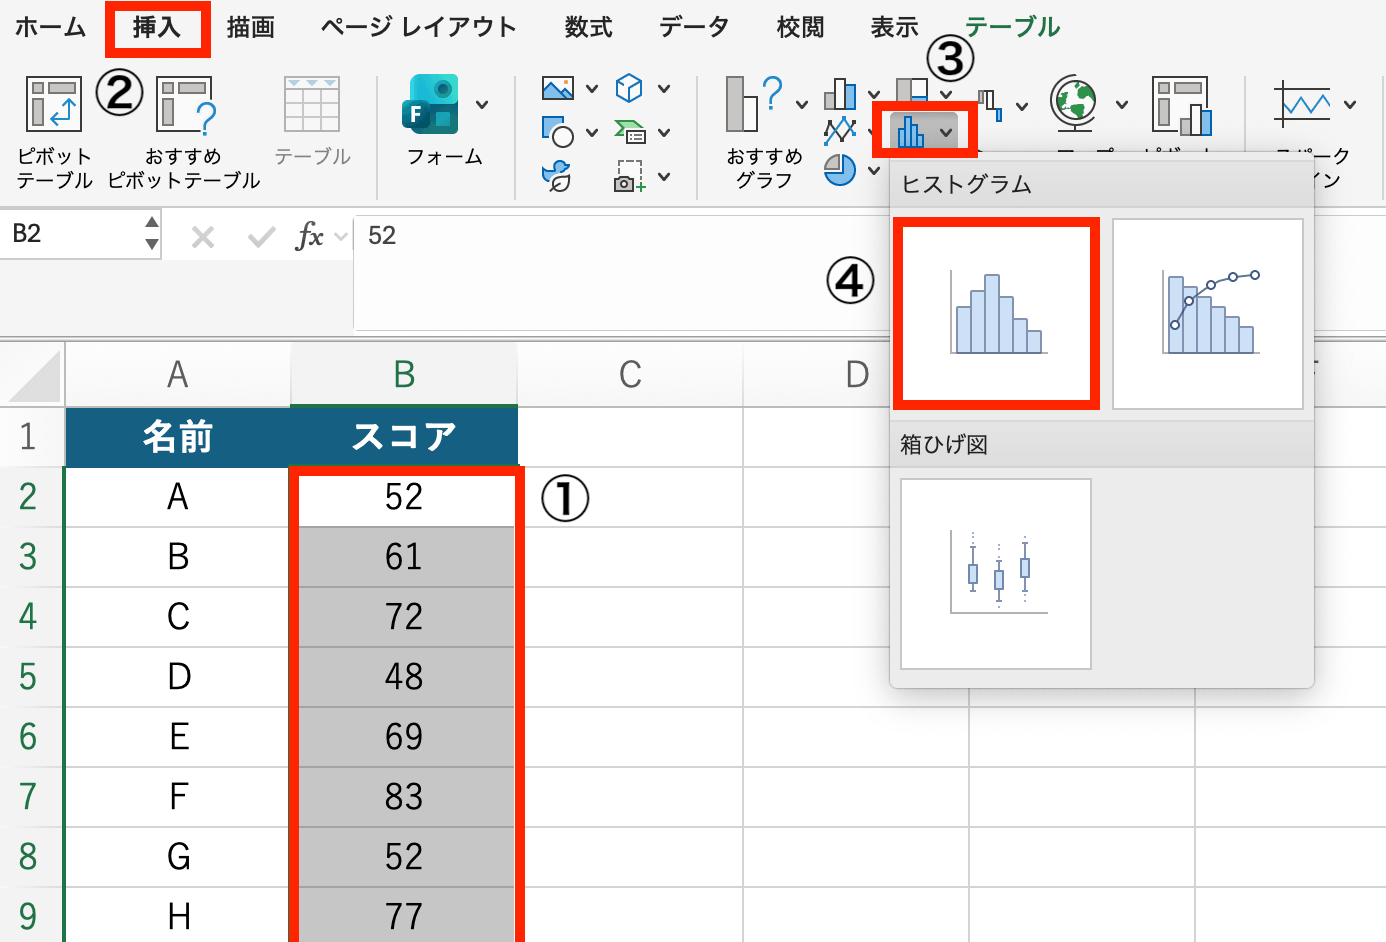This screenshot has width=1386, height=942.
Task: Click the Maps globe icon
Action: (x=1075, y=103)
